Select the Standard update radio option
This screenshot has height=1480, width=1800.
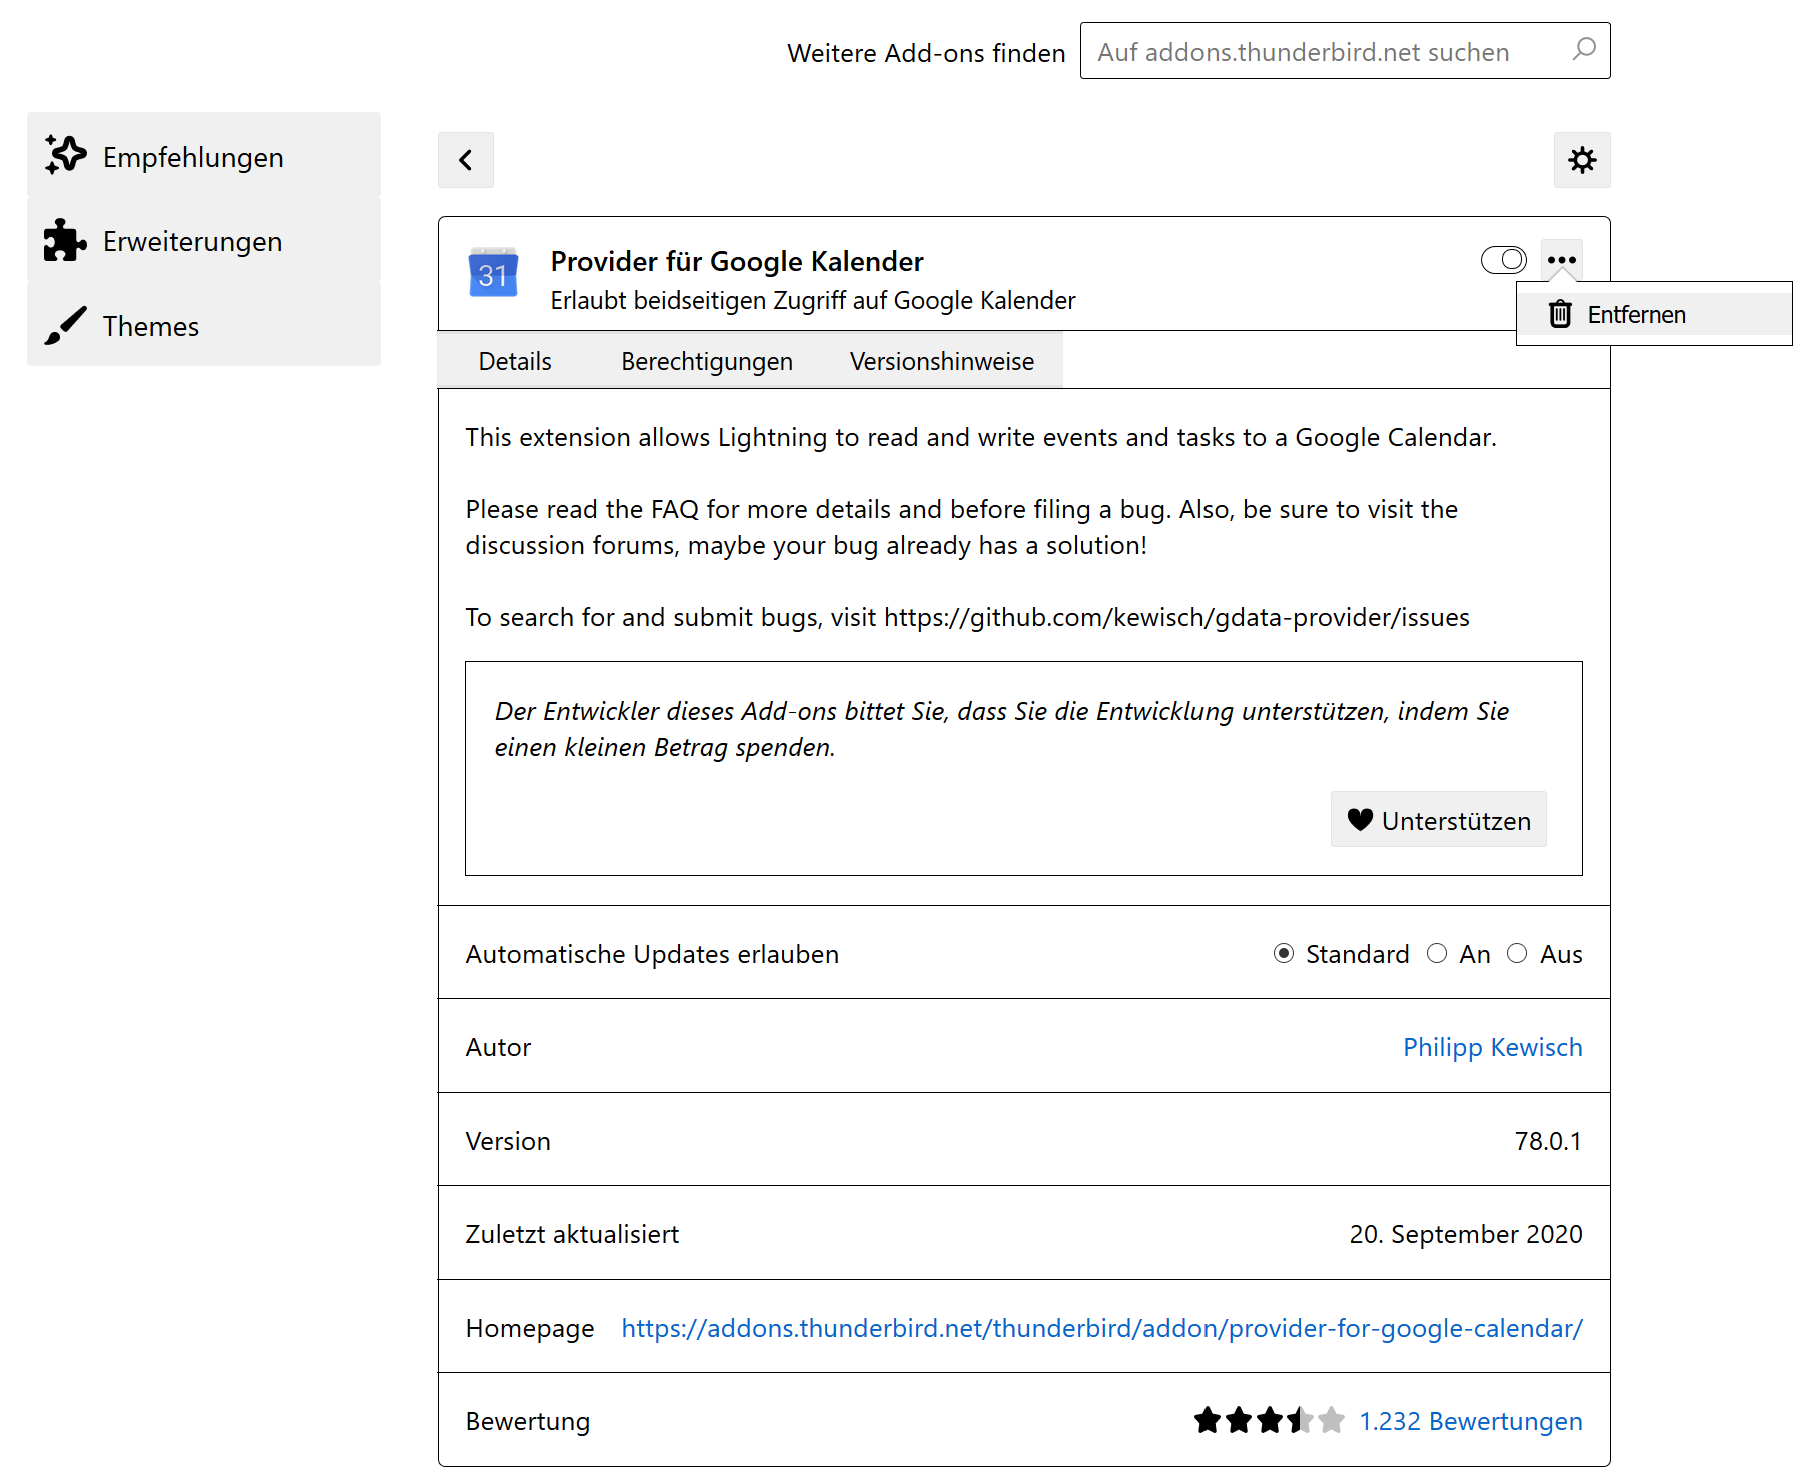[1284, 954]
